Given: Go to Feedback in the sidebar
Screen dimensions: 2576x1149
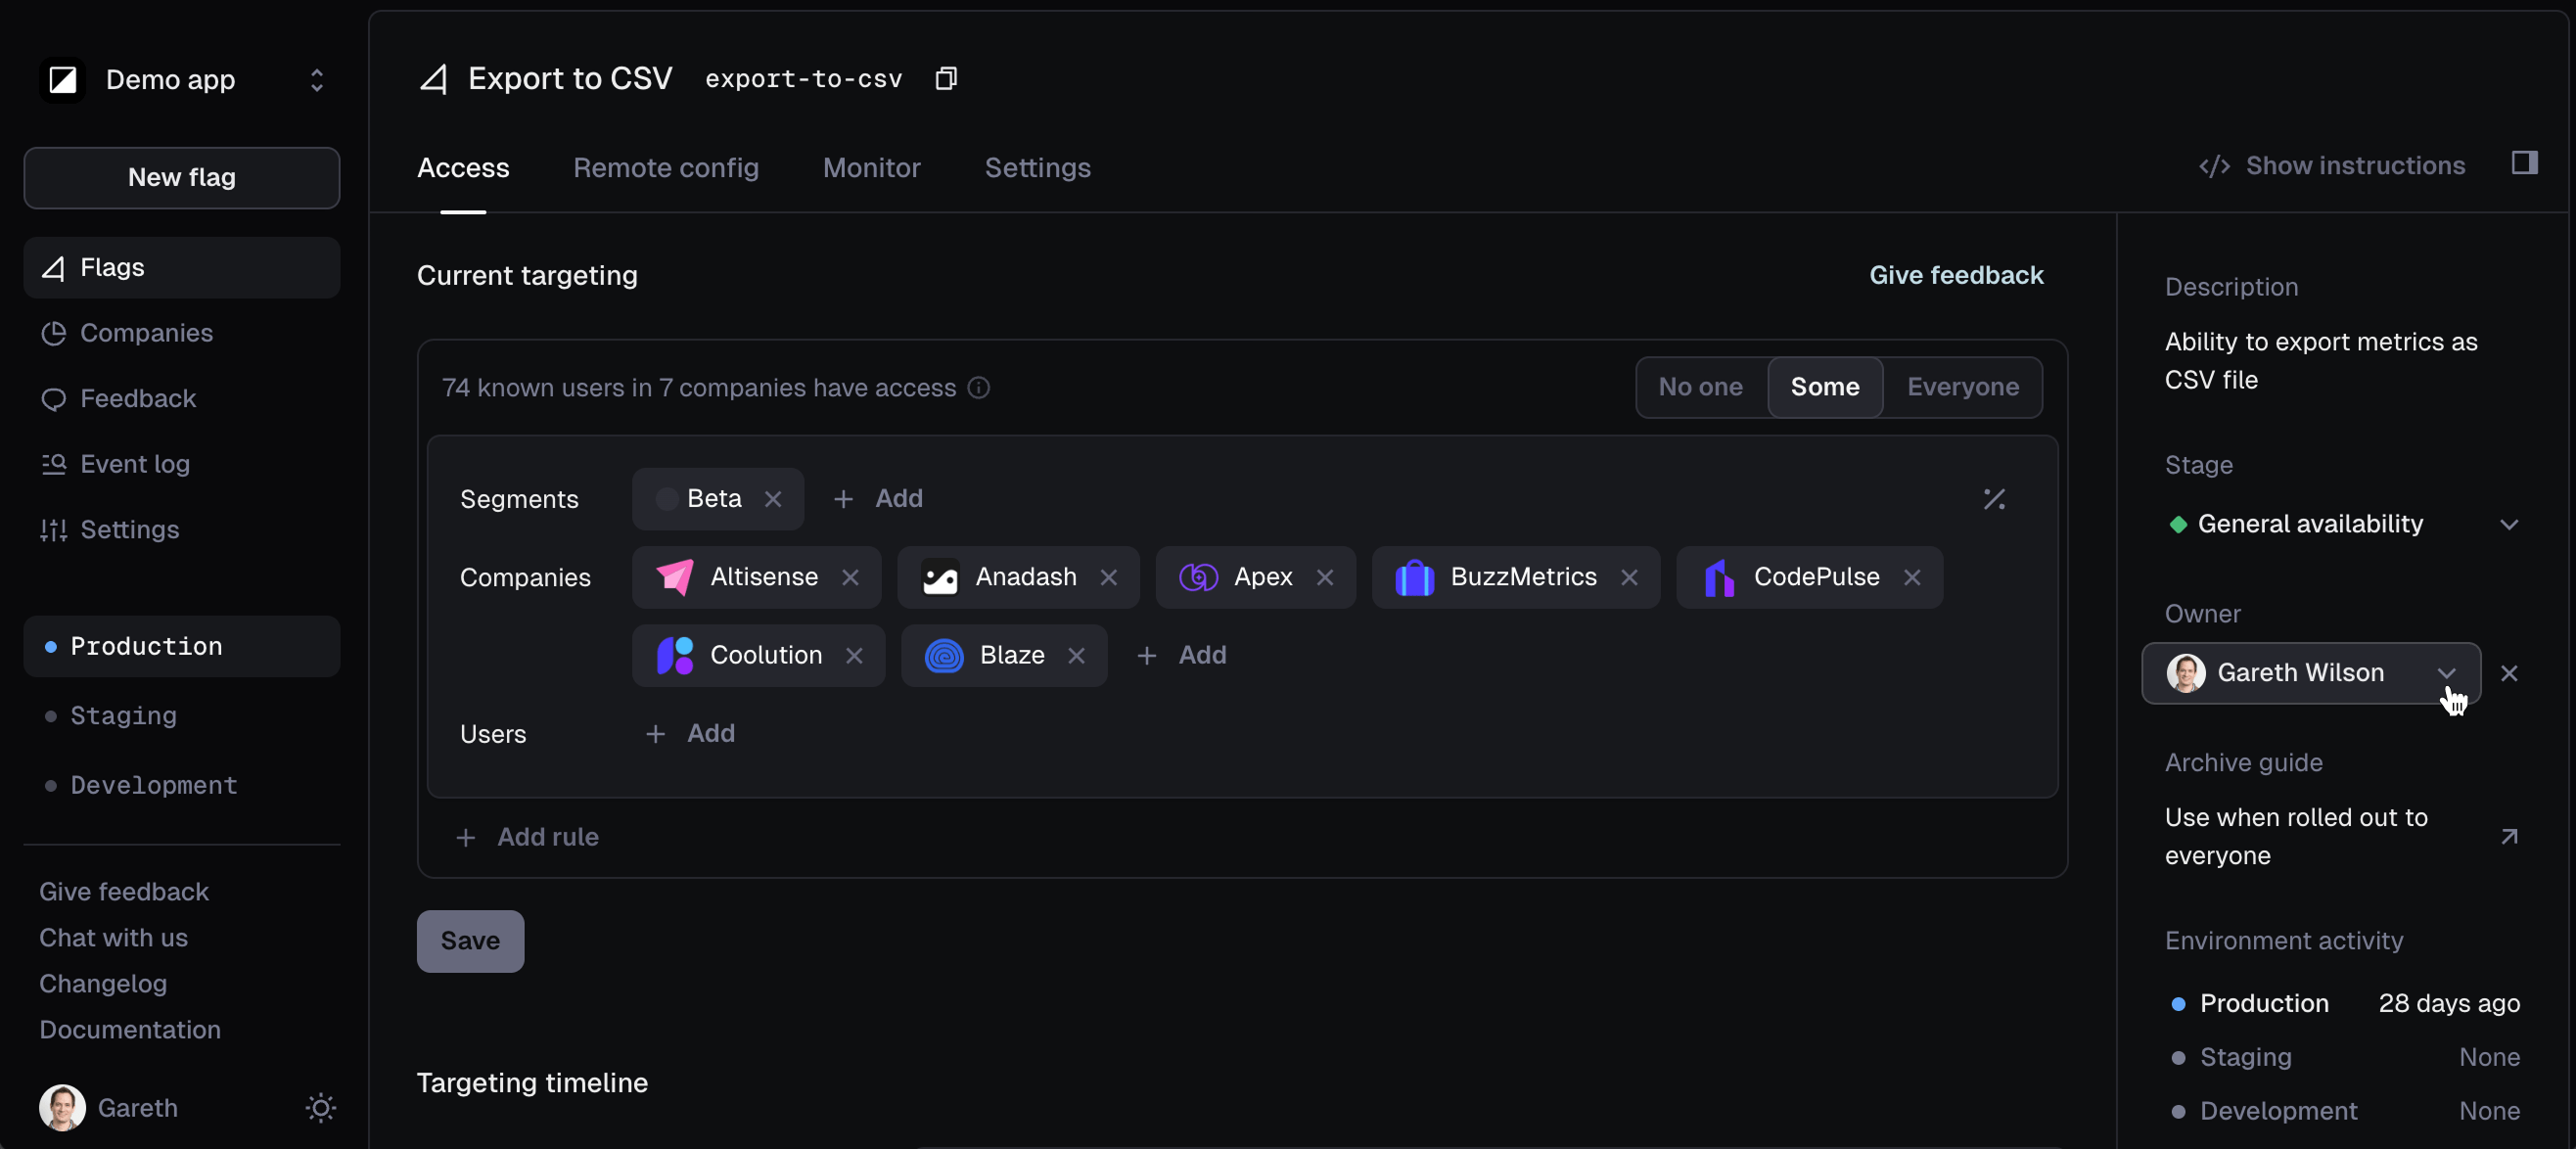Looking at the screenshot, I should [181, 398].
